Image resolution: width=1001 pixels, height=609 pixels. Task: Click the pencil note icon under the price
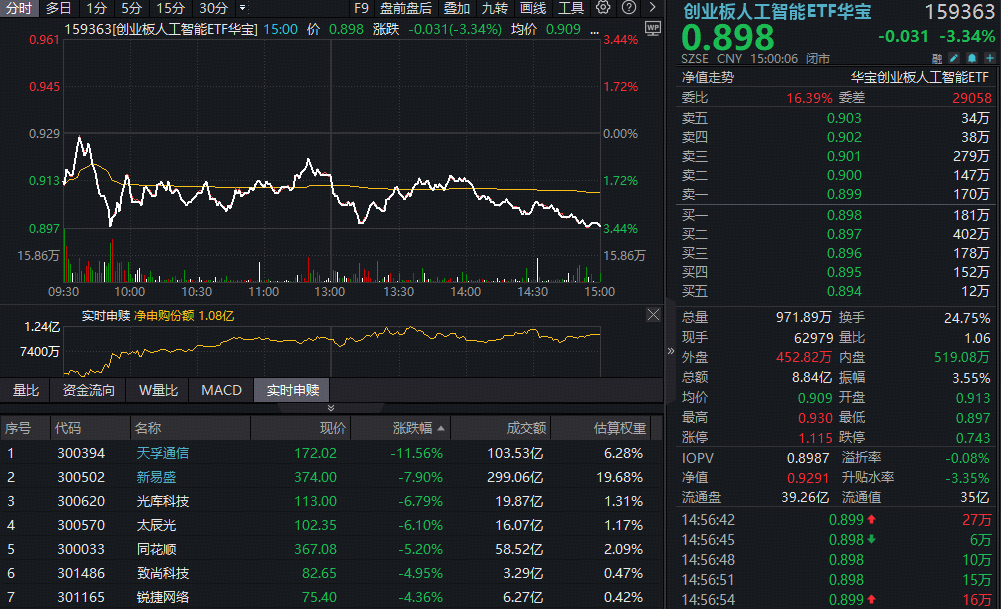(953, 59)
